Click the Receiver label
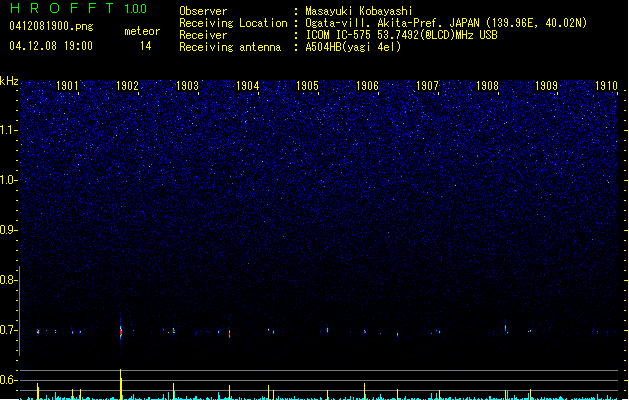Image resolution: width=629 pixels, height=400 pixels. coord(203,35)
